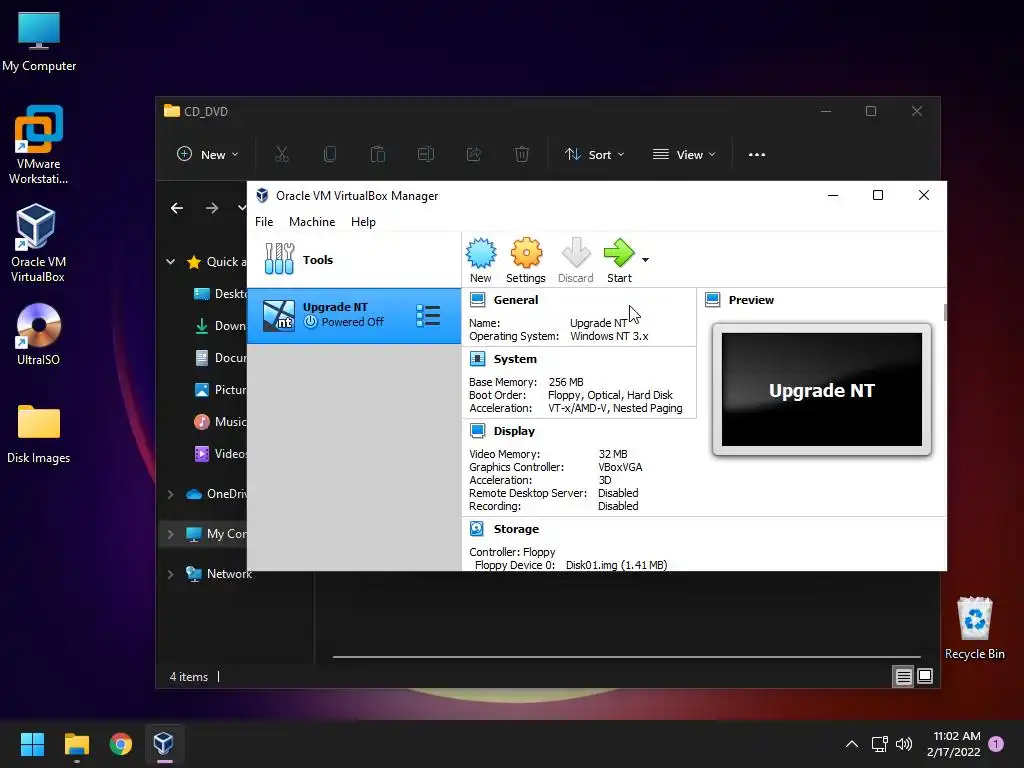This screenshot has height=768, width=1024.
Task: Open the Help menu in VirtualBox
Action: pyautogui.click(x=363, y=222)
